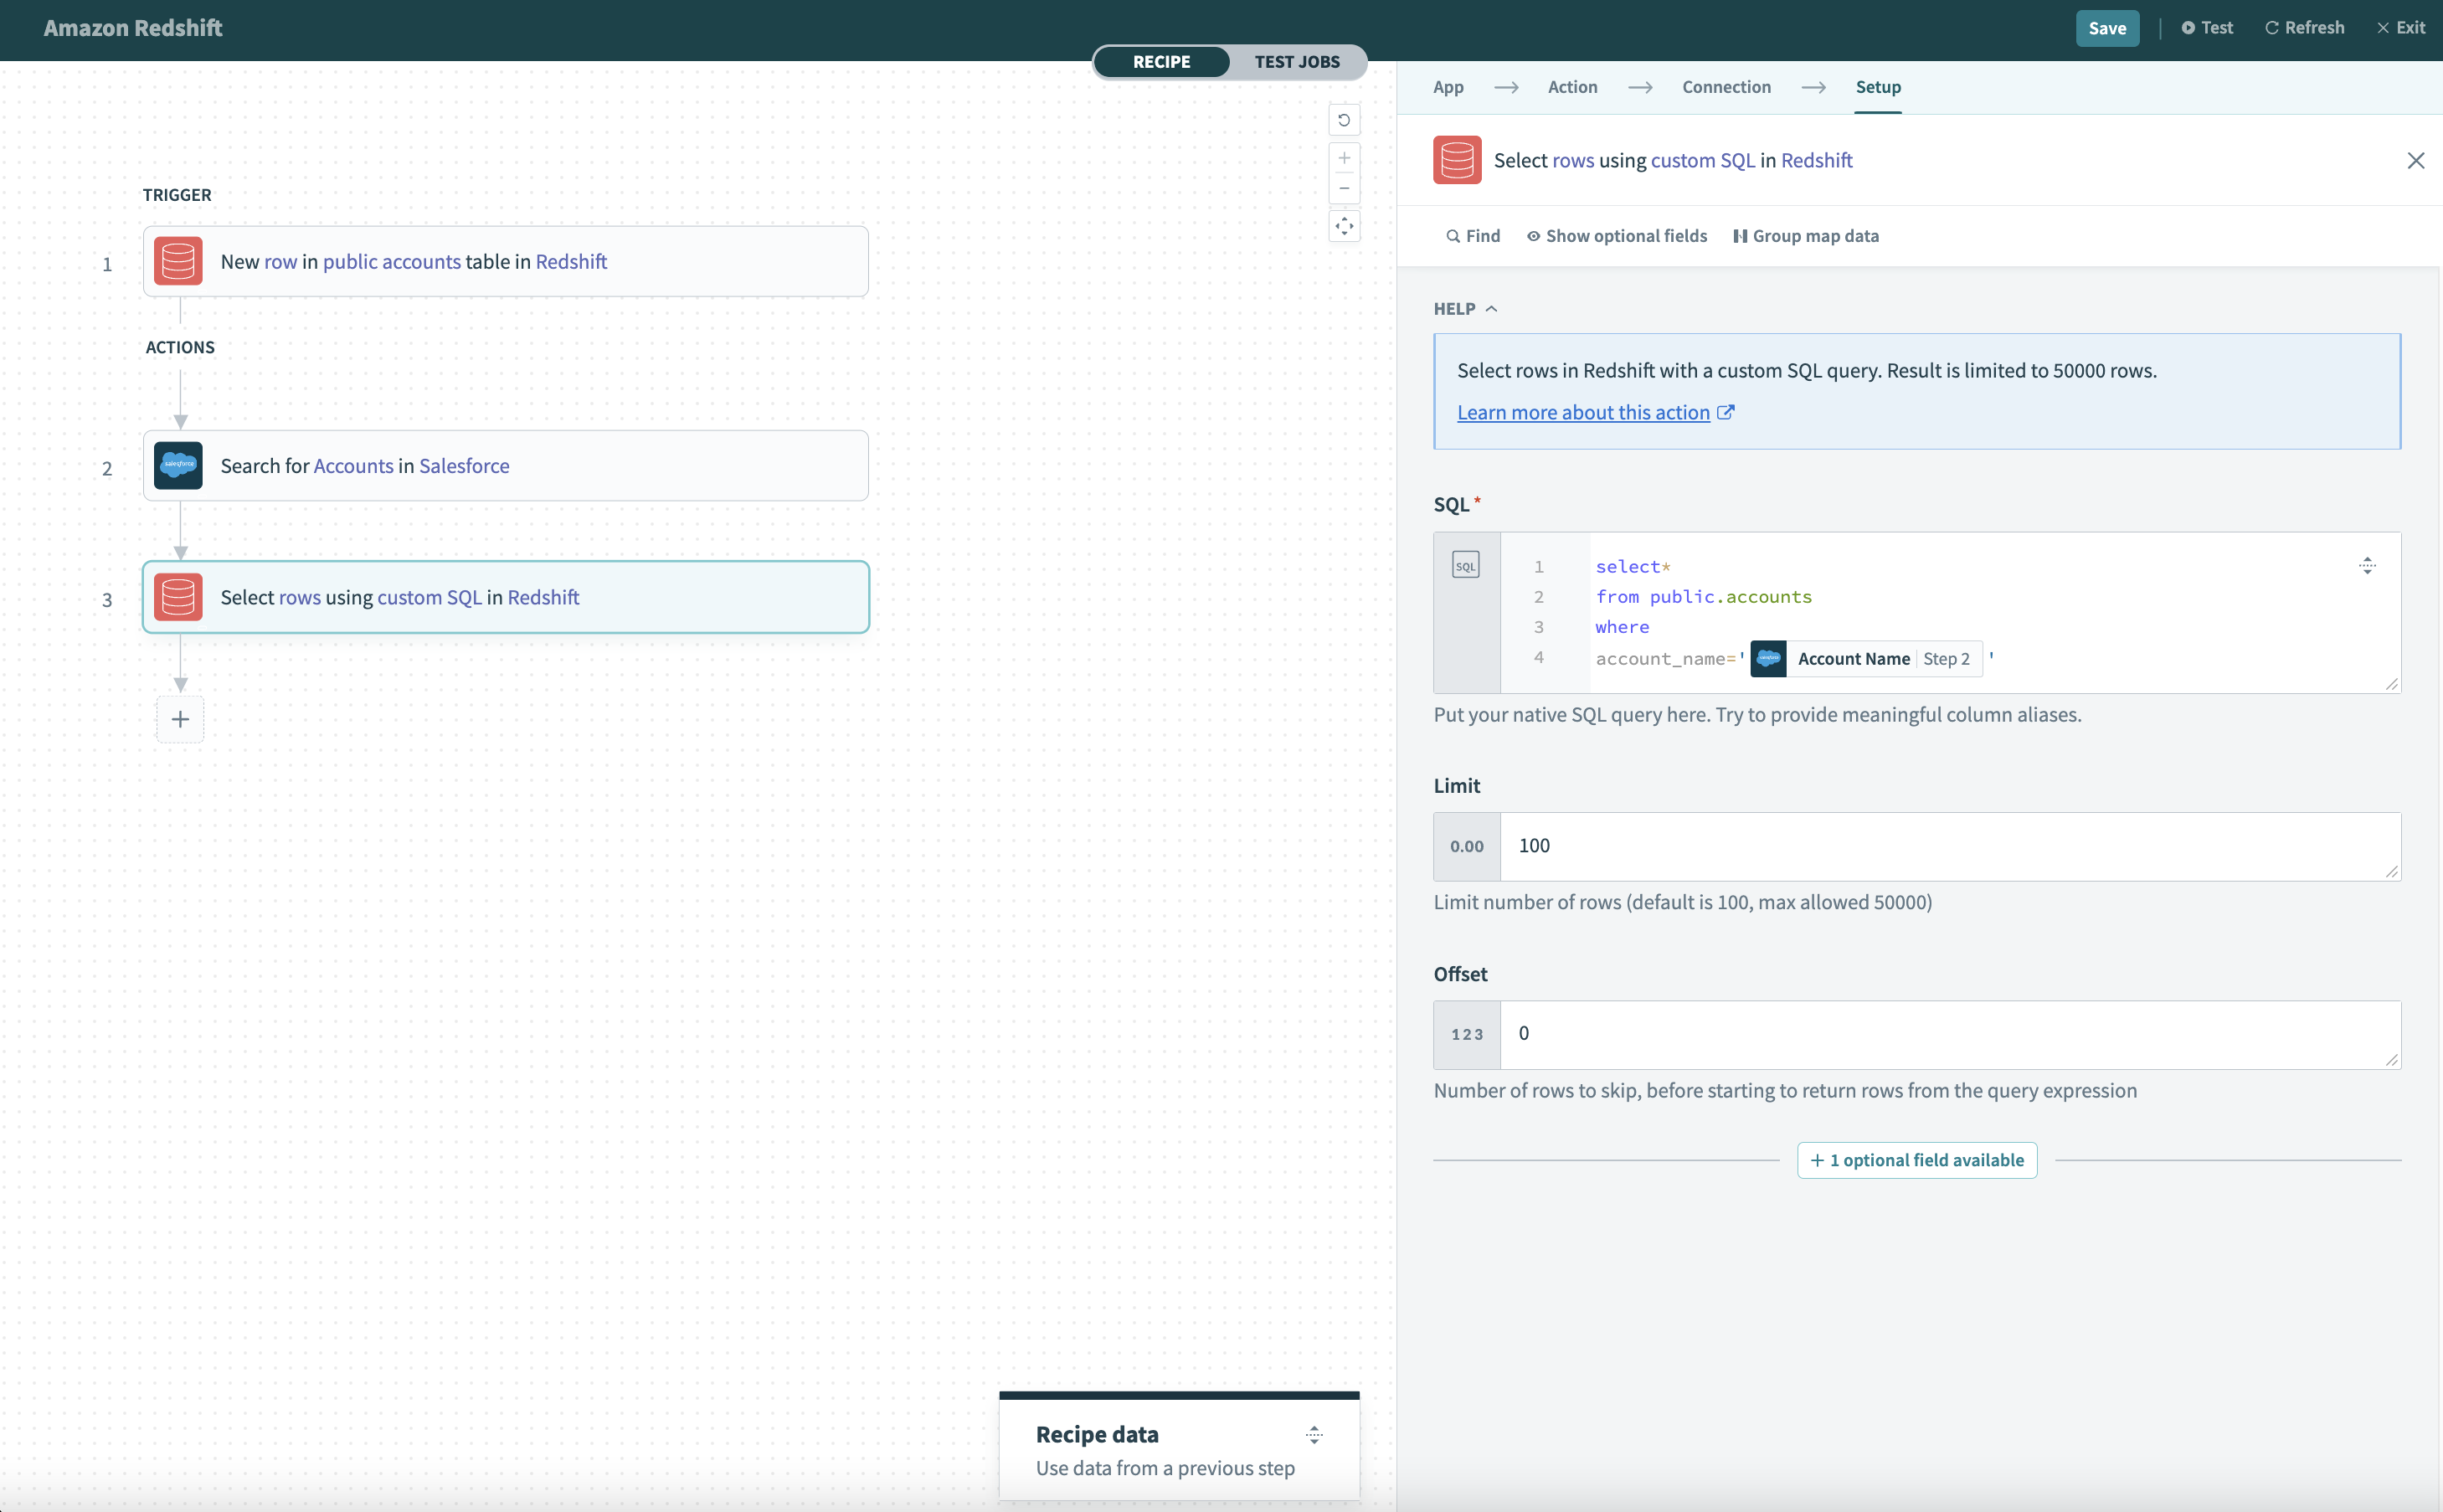Screen dimensions: 2443x1512
Task: Click the add step plus button
Action: (180, 717)
